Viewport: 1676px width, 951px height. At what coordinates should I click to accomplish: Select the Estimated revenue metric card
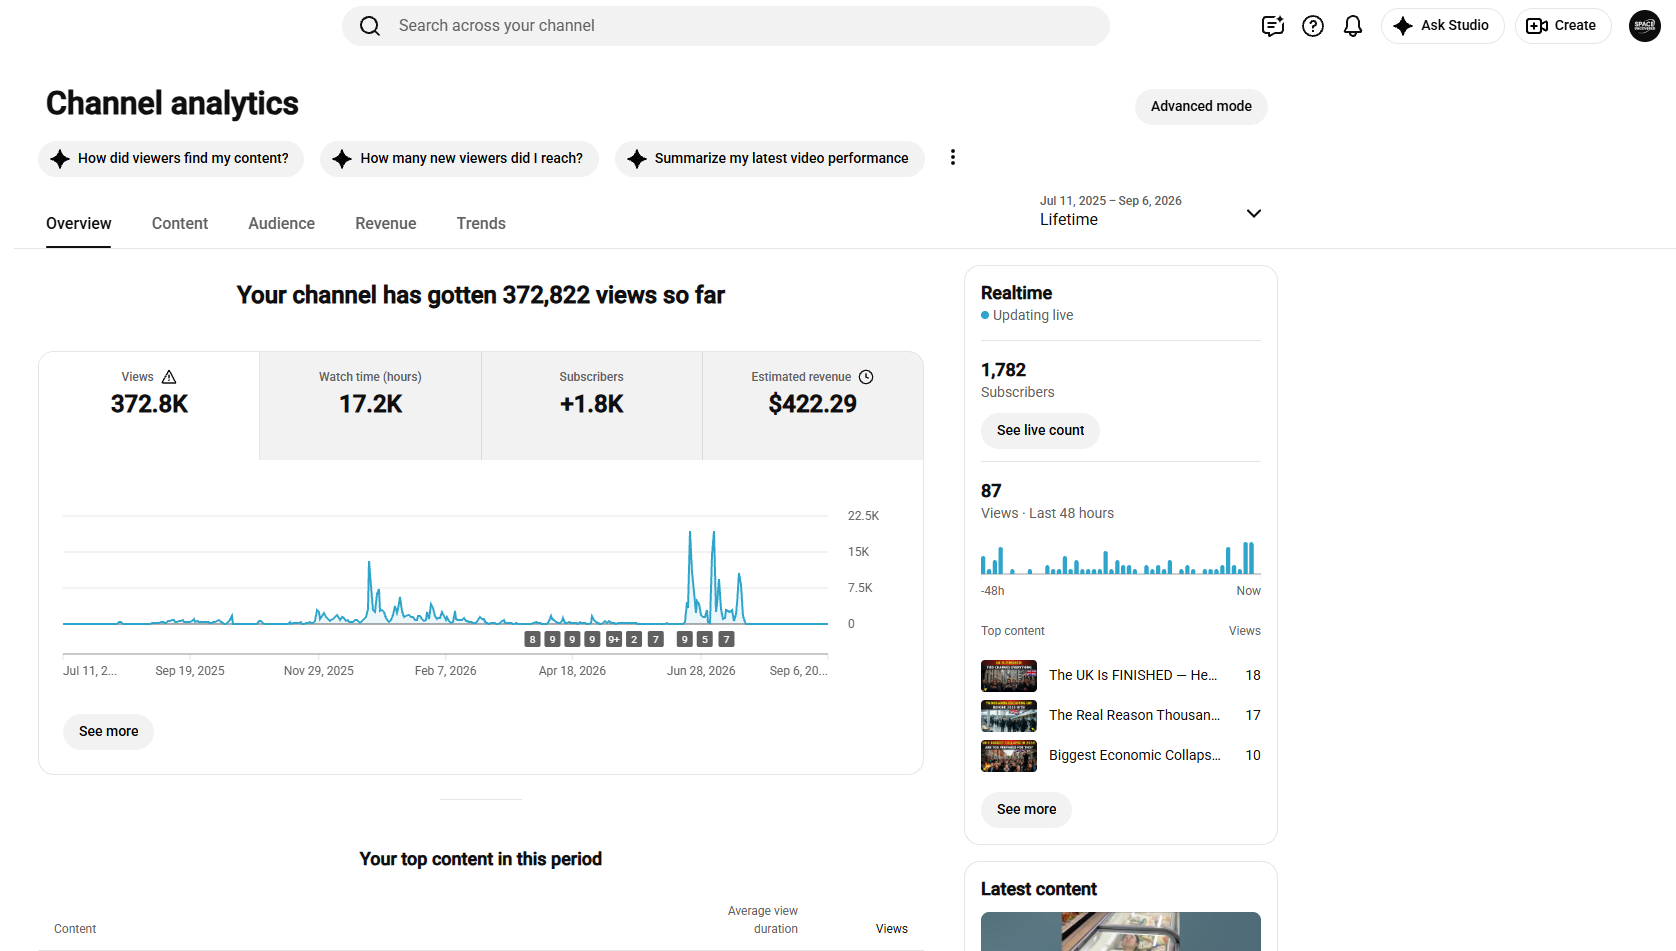[813, 405]
